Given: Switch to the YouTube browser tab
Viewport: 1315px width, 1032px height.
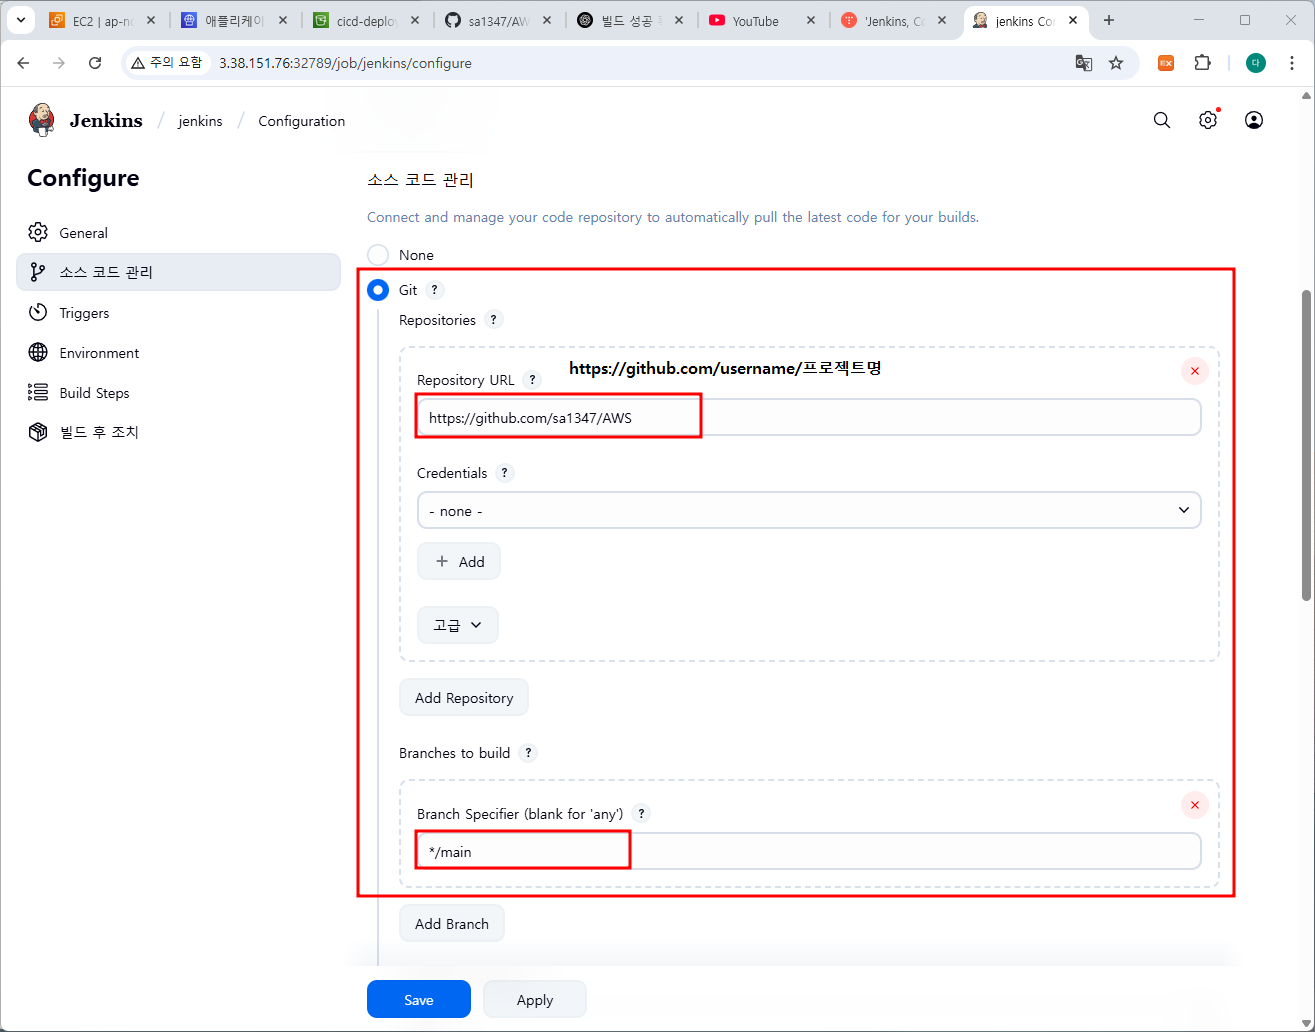Looking at the screenshot, I should click(x=753, y=20).
